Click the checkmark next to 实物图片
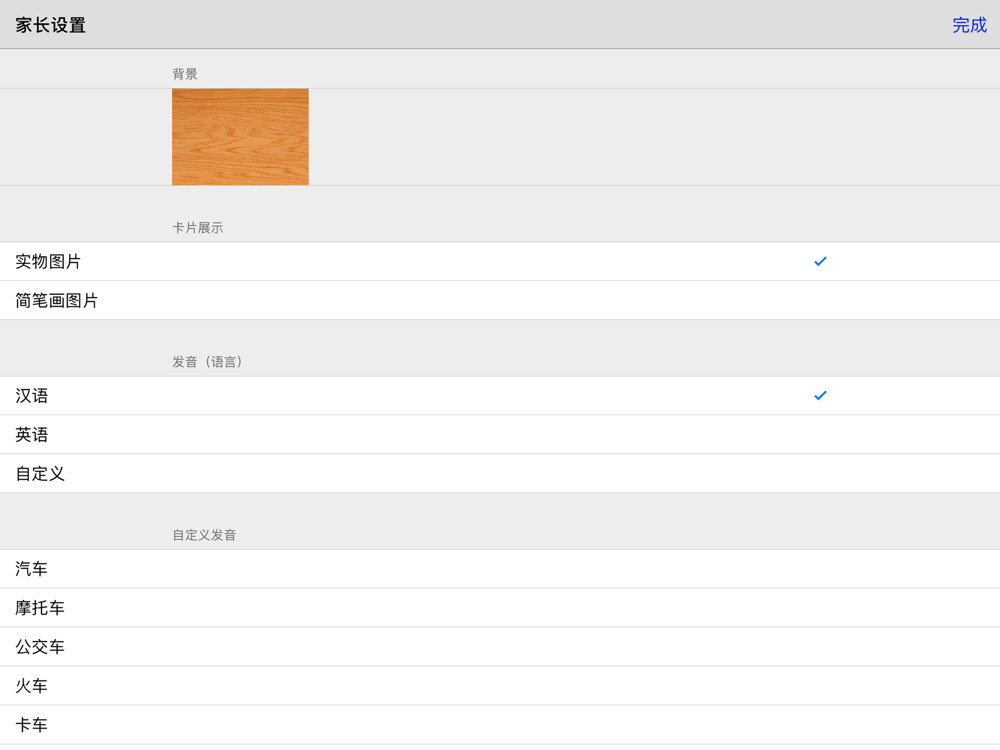The image size is (1000, 750). (820, 261)
